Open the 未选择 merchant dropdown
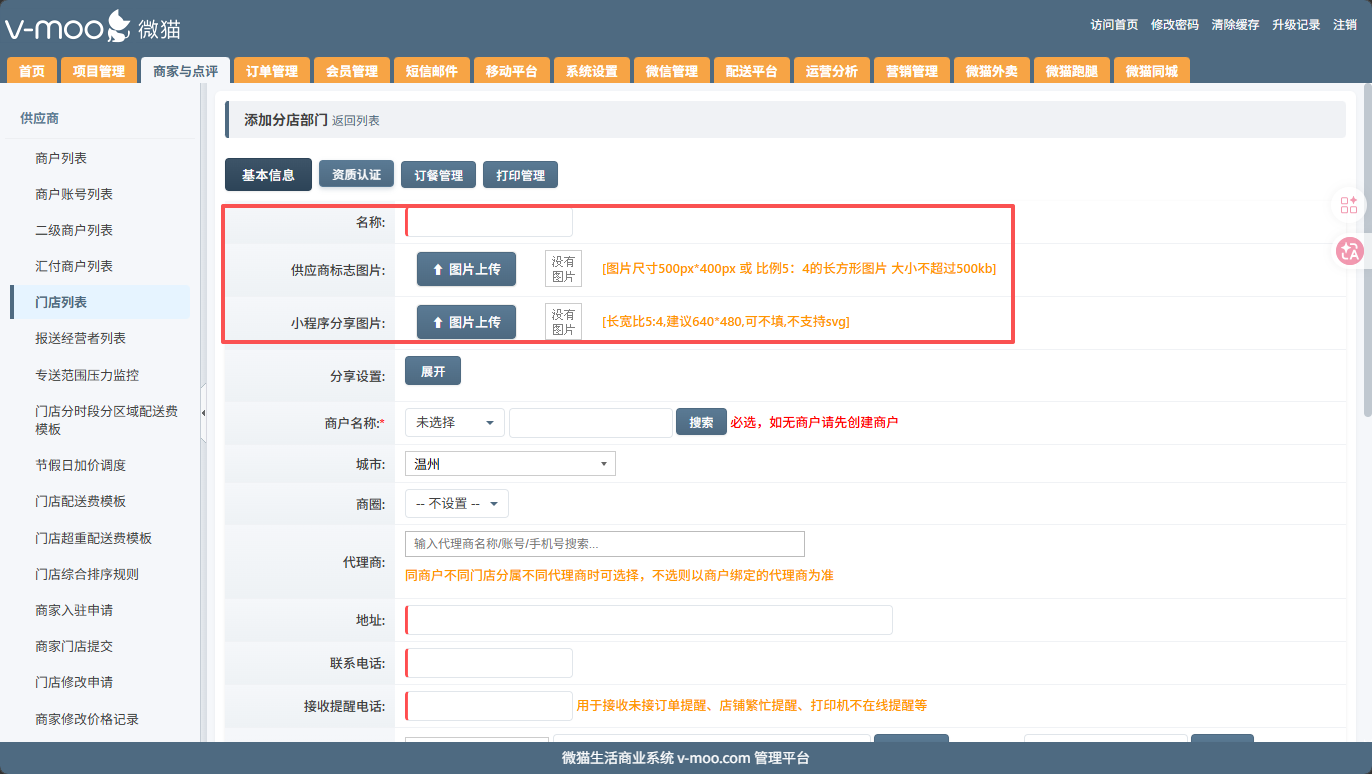The width and height of the screenshot is (1372, 774). (454, 423)
